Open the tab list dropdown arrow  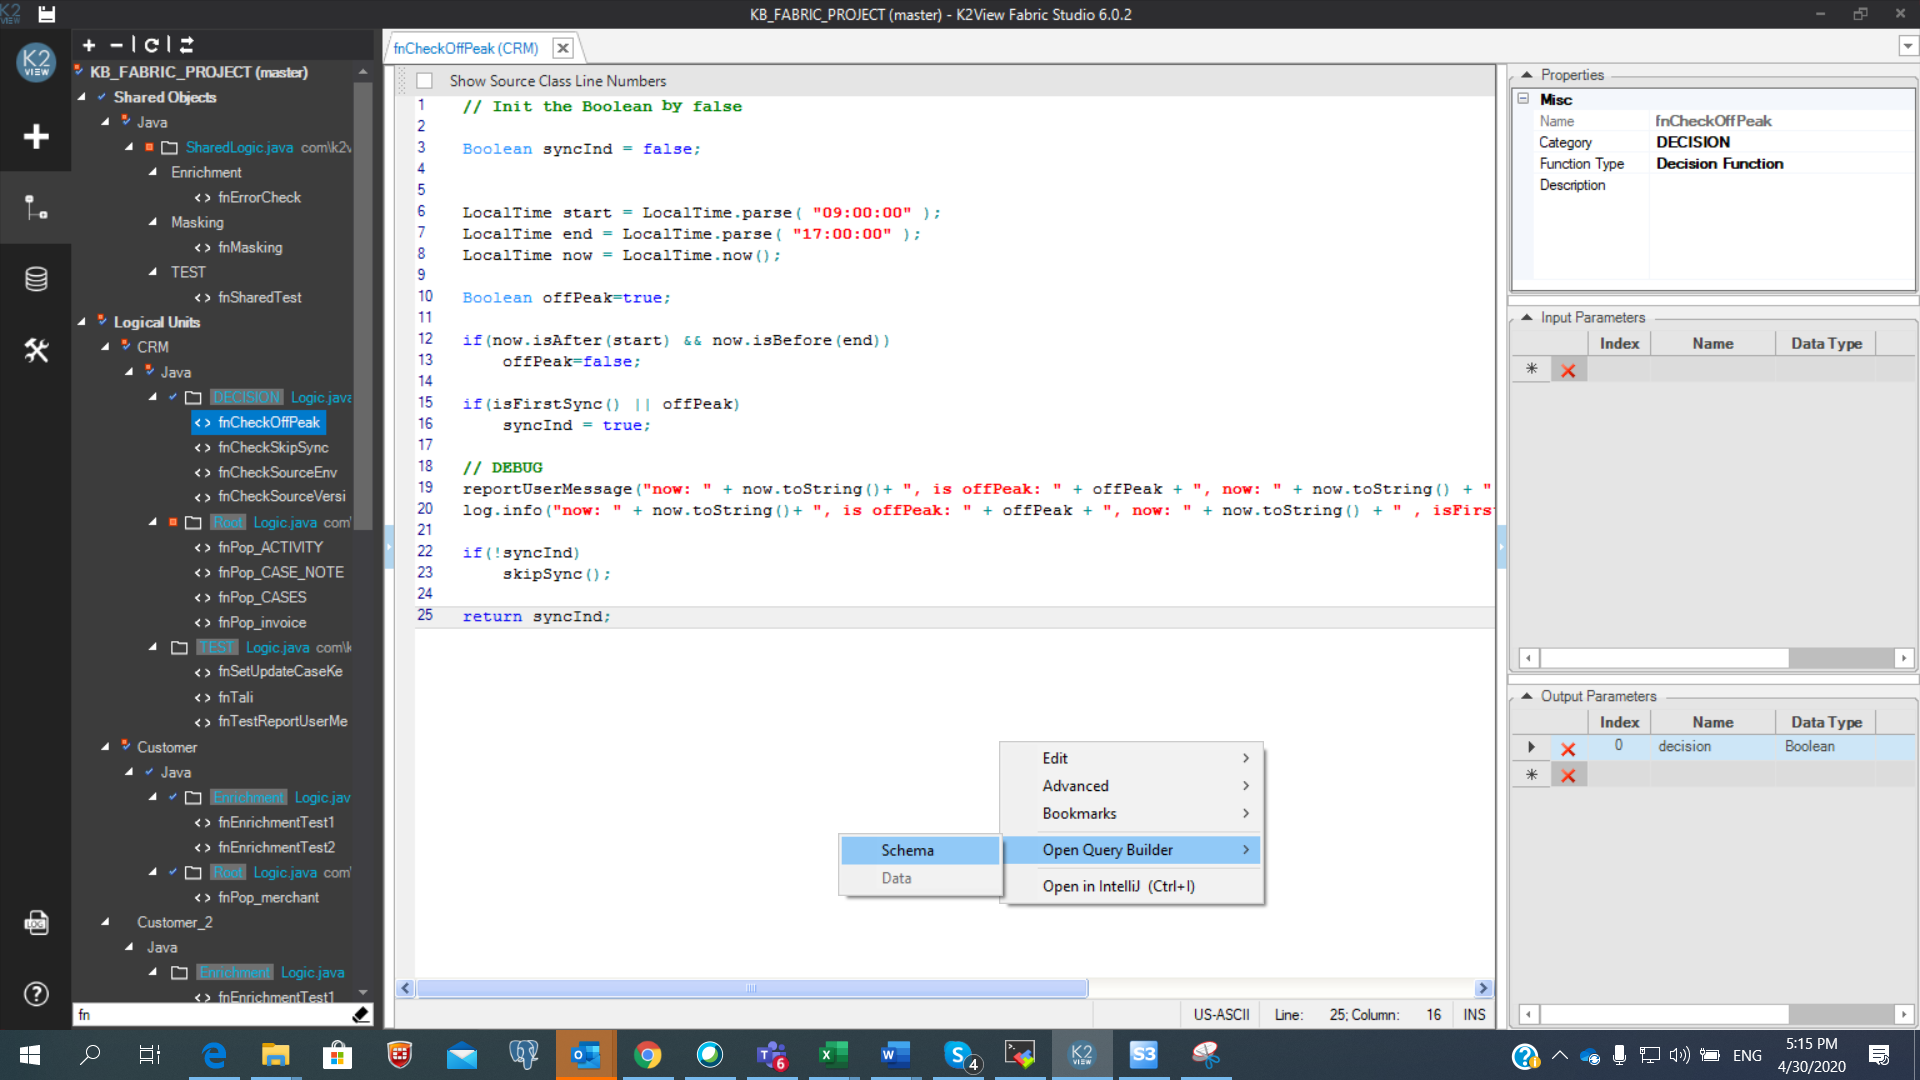coord(1907,46)
